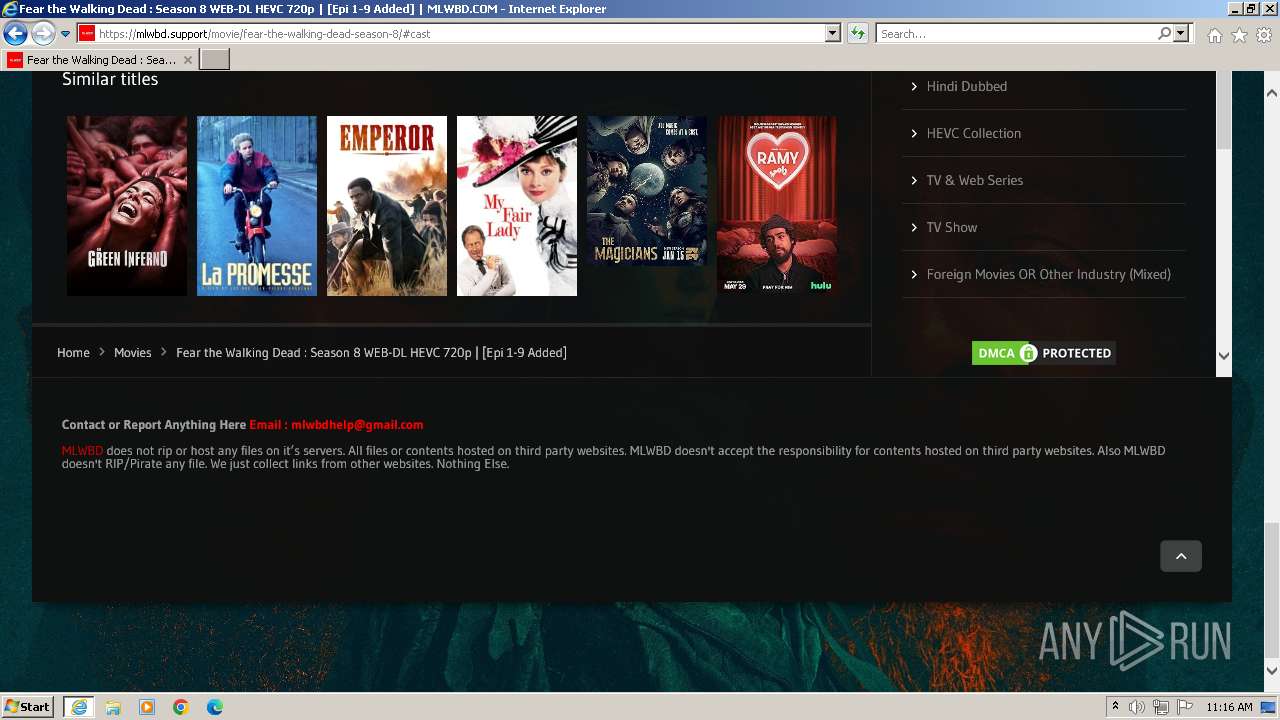Refresh the page with the reload icon
The width and height of the screenshot is (1280, 720).
point(858,33)
